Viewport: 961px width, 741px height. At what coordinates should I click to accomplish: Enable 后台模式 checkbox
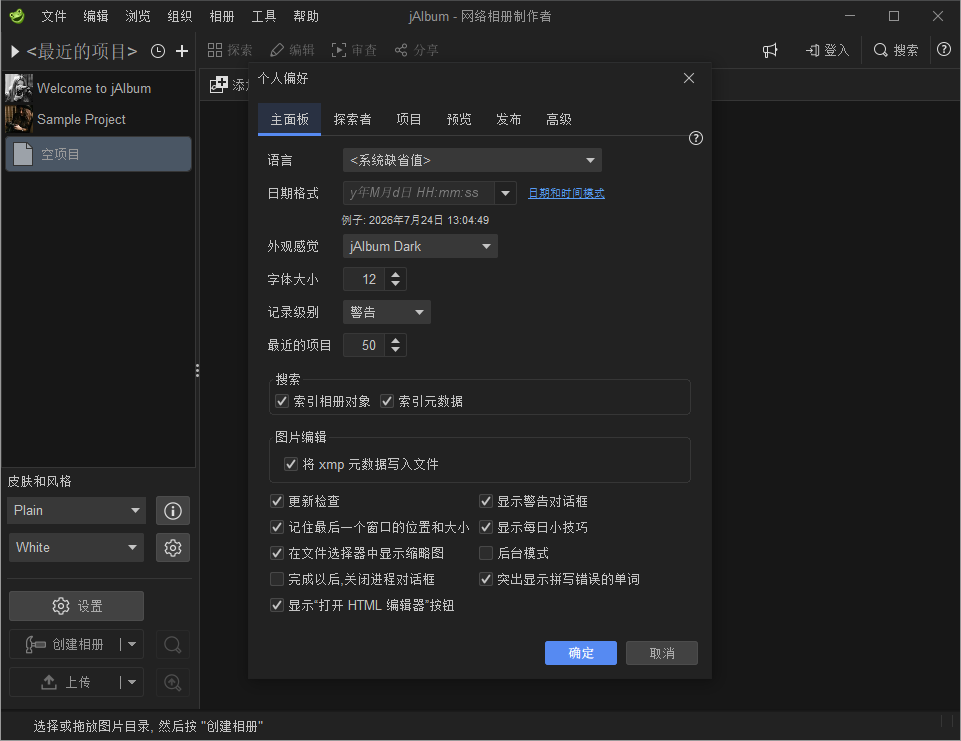(486, 553)
